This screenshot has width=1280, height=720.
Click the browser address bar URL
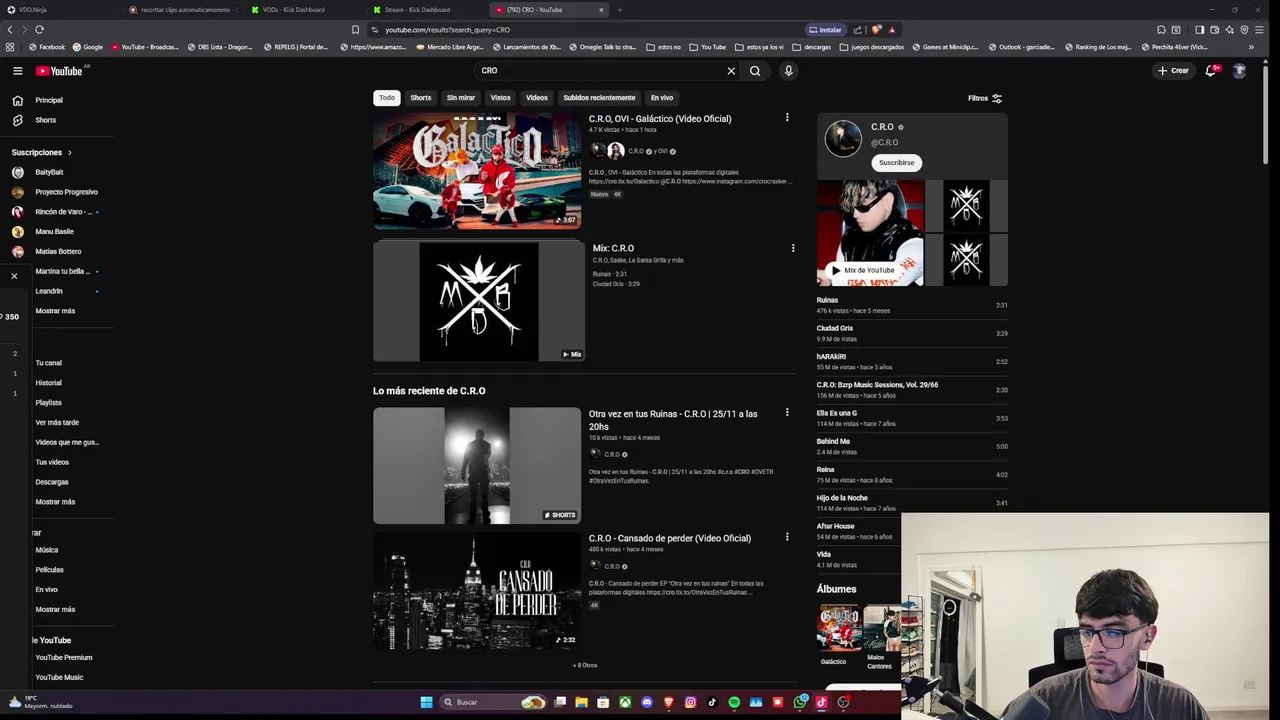pyautogui.click(x=447, y=30)
